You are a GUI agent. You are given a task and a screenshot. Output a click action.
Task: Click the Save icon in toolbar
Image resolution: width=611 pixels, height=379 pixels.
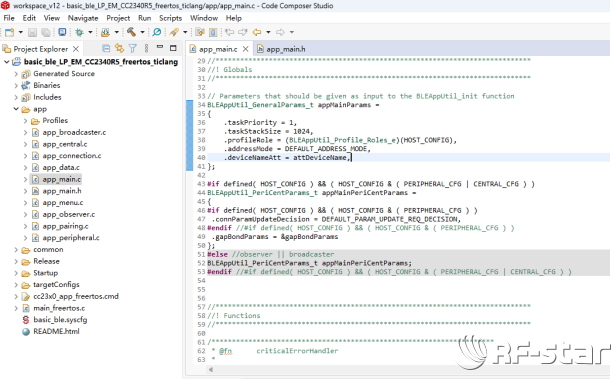tap(32, 32)
